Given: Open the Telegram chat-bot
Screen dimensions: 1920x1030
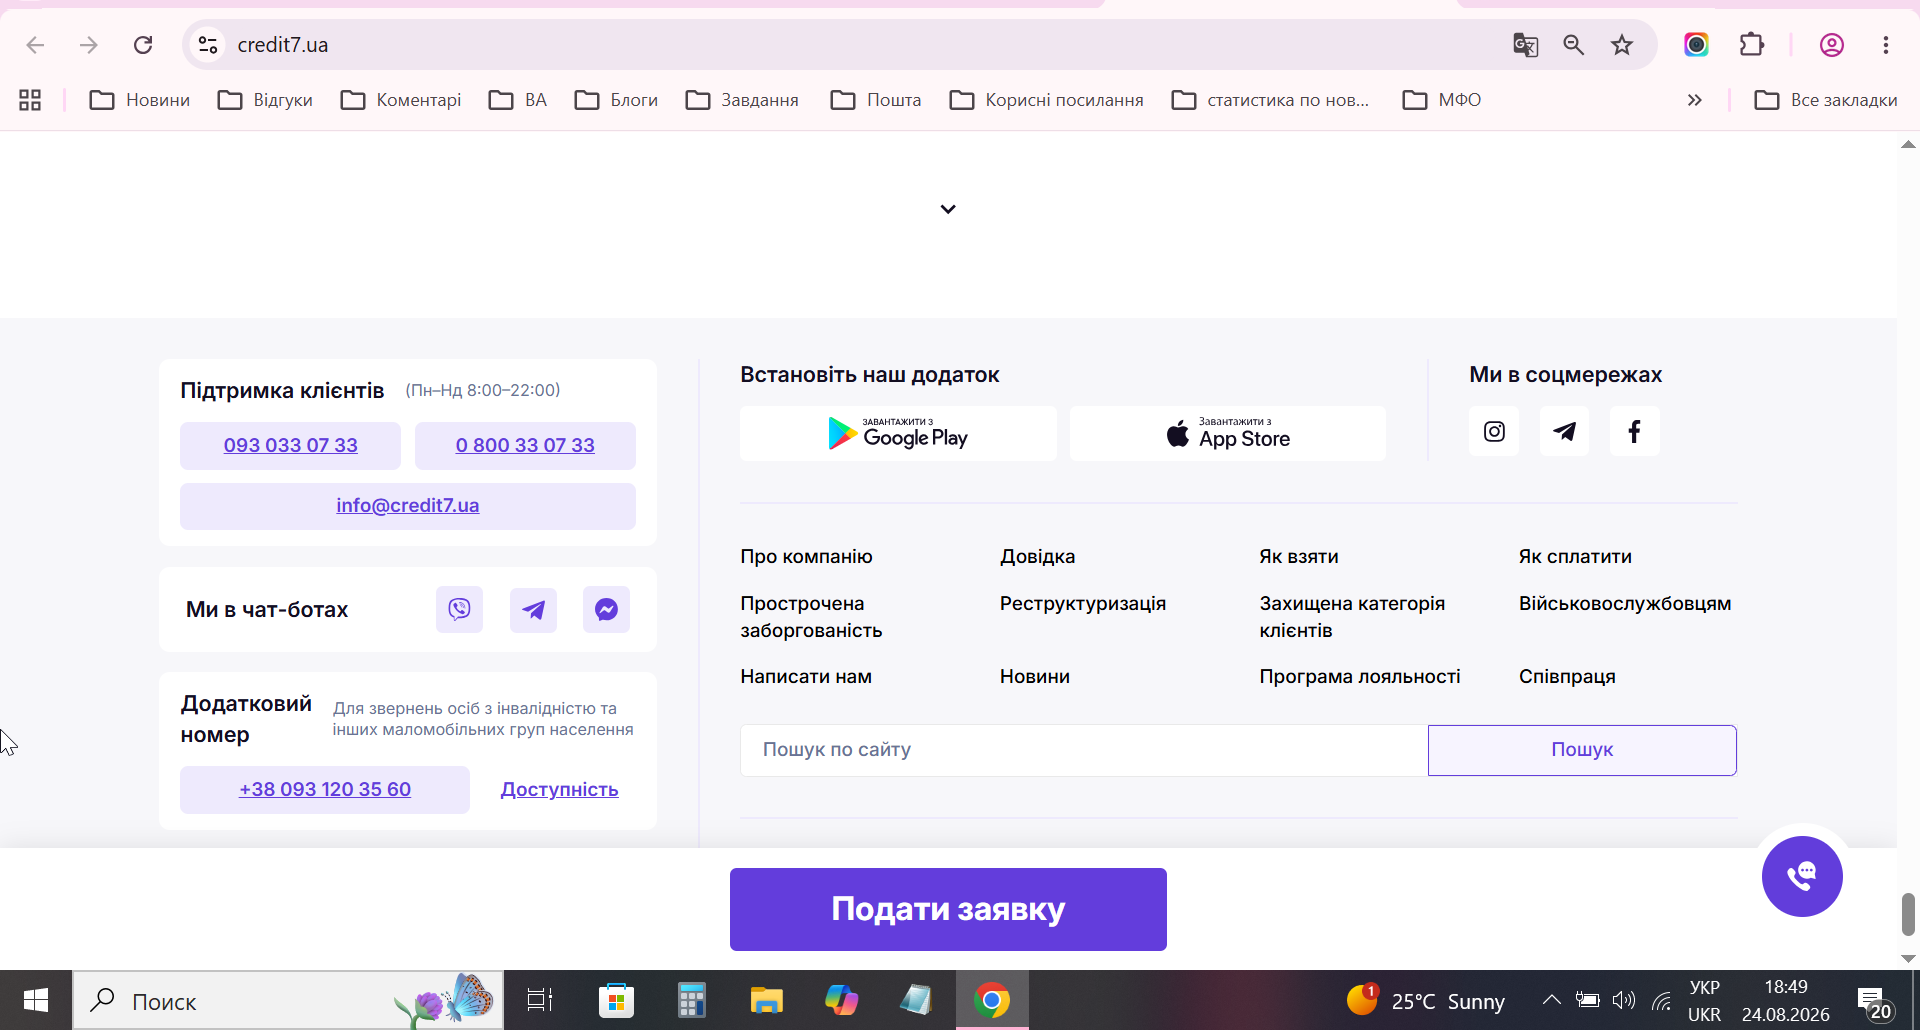Looking at the screenshot, I should pos(533,609).
